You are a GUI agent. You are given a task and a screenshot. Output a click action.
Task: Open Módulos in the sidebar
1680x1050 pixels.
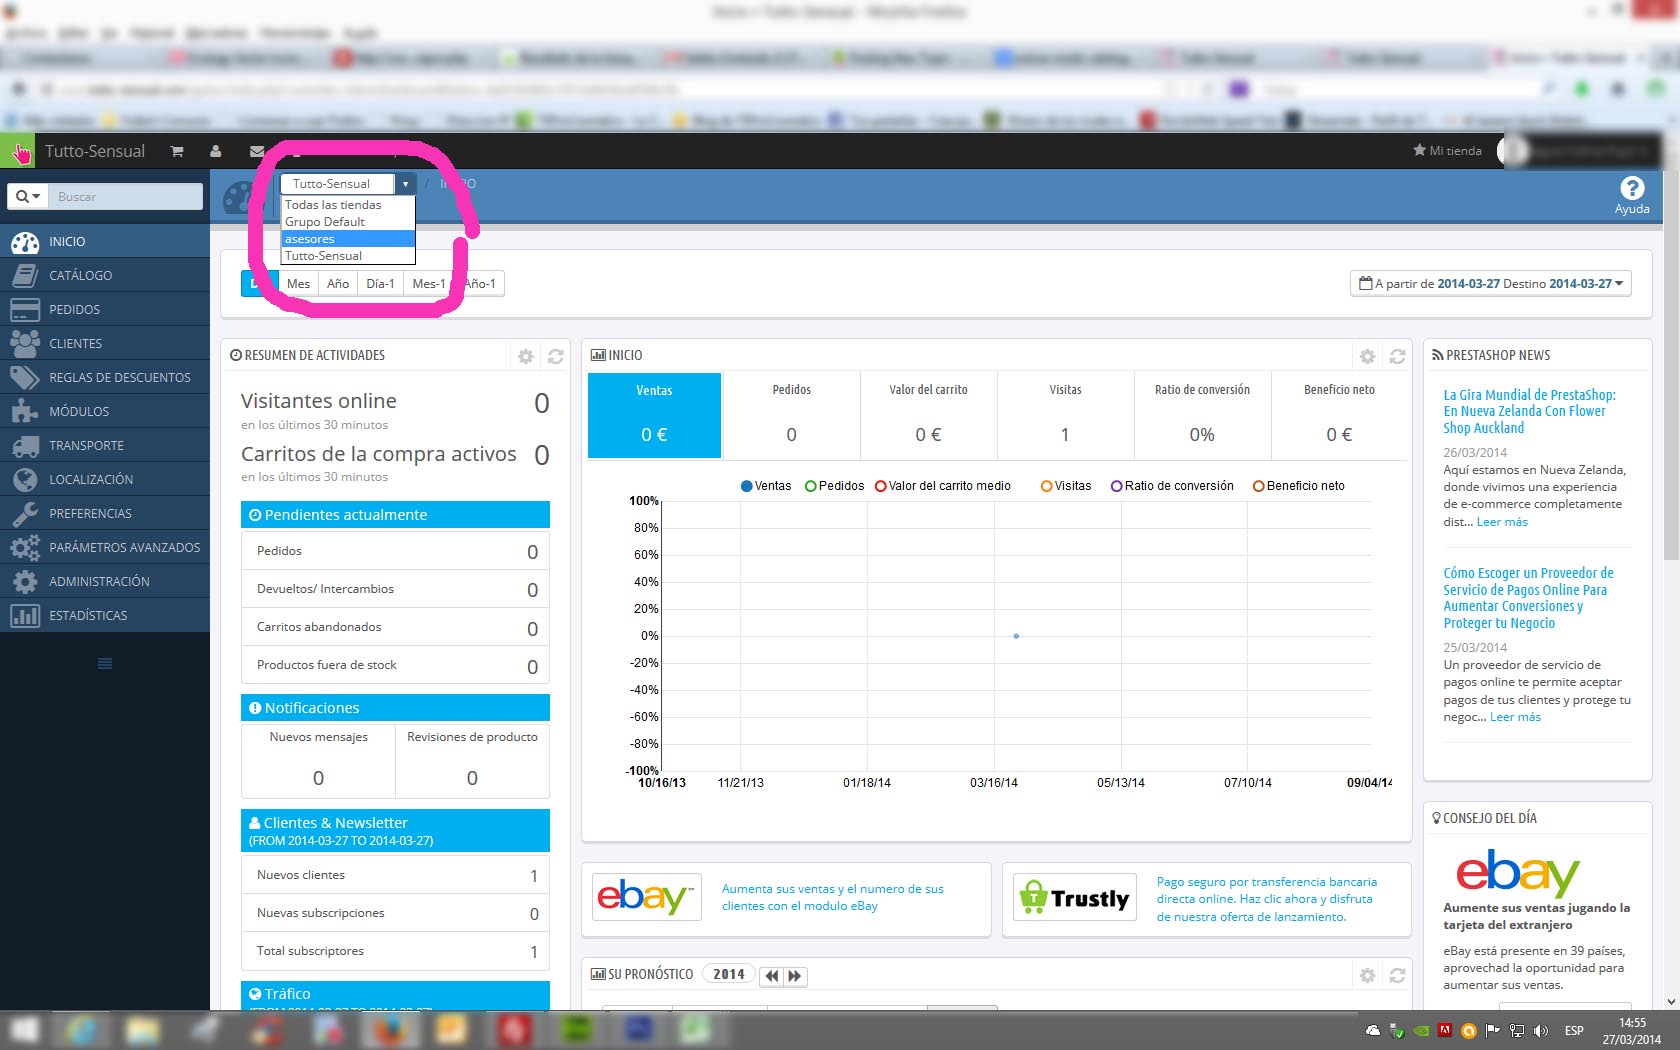105,411
